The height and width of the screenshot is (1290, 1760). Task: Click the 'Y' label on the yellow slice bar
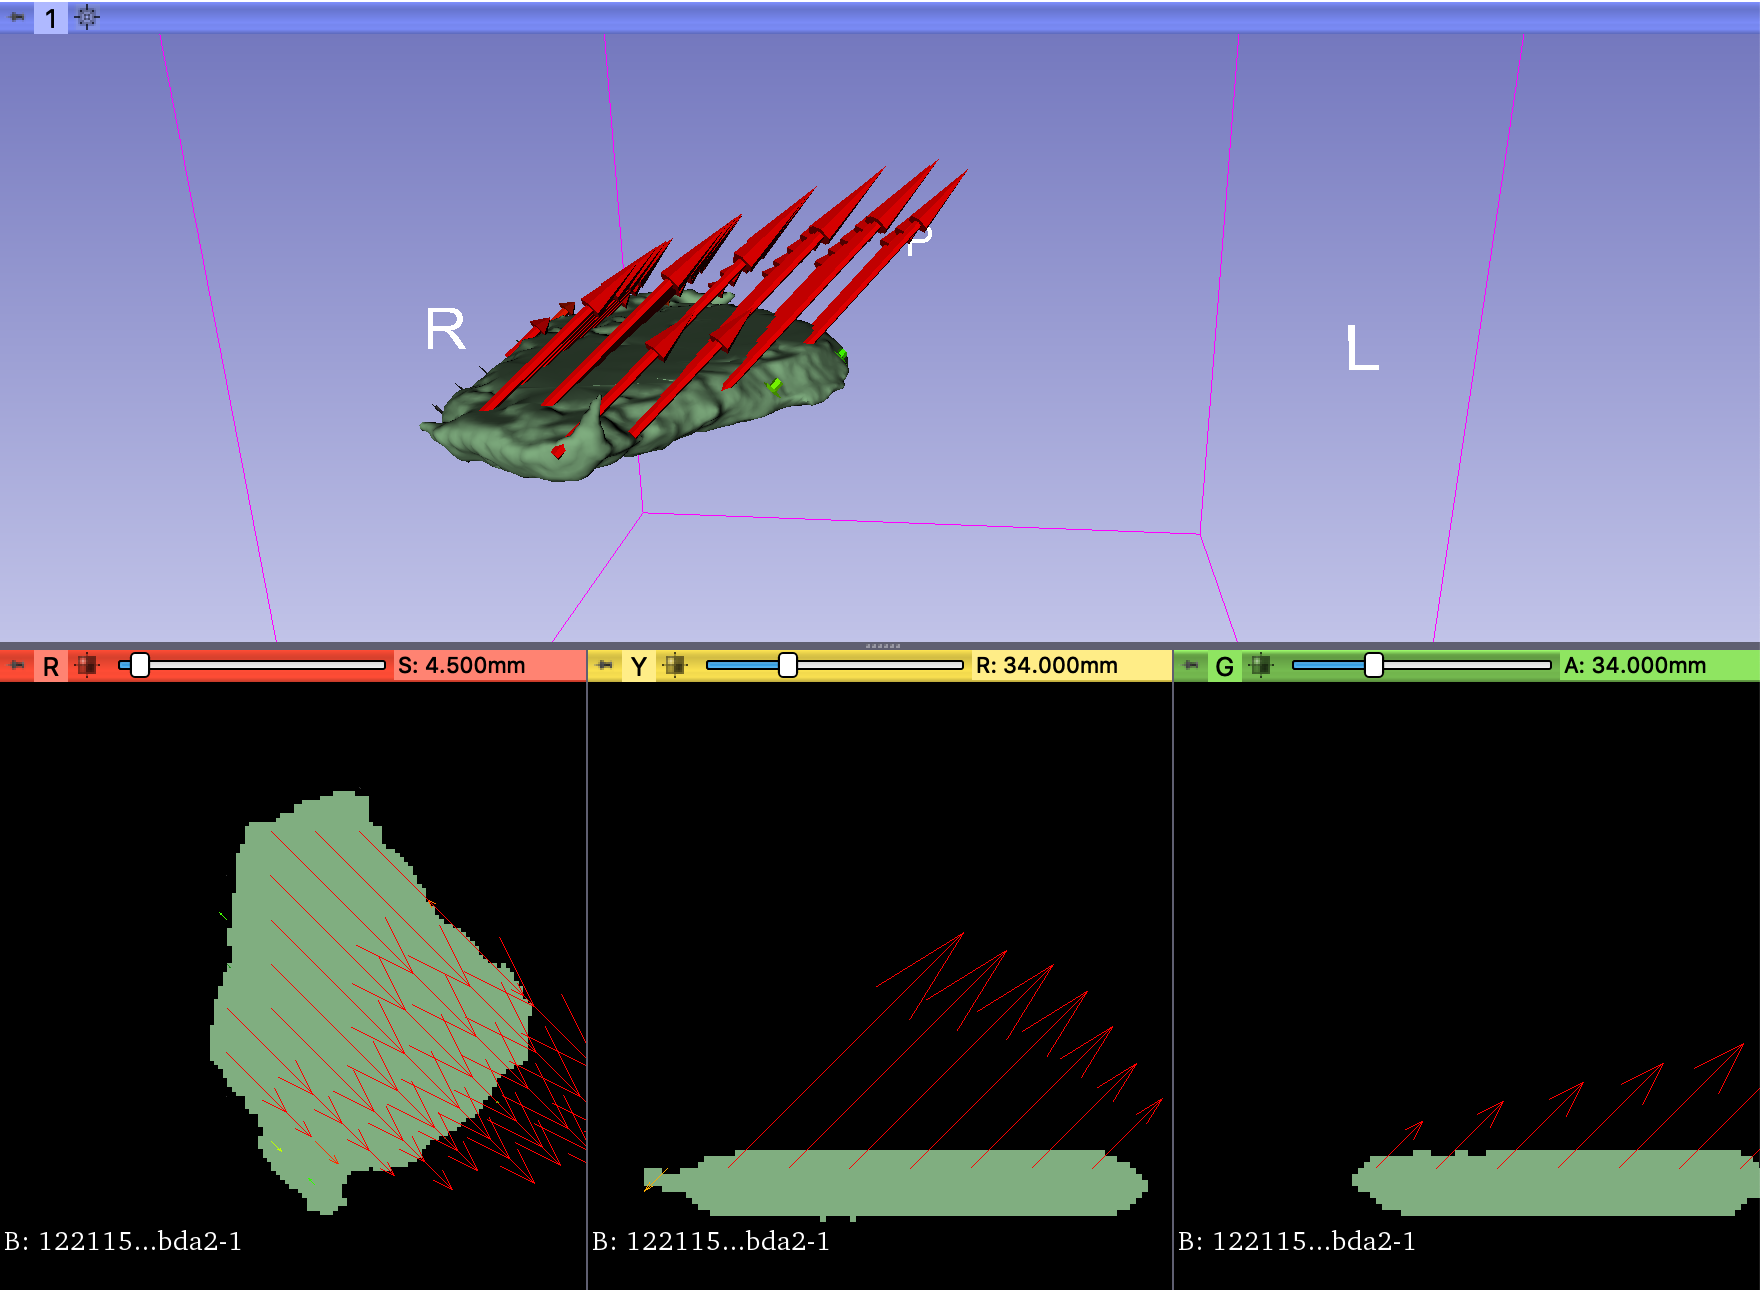[640, 664]
